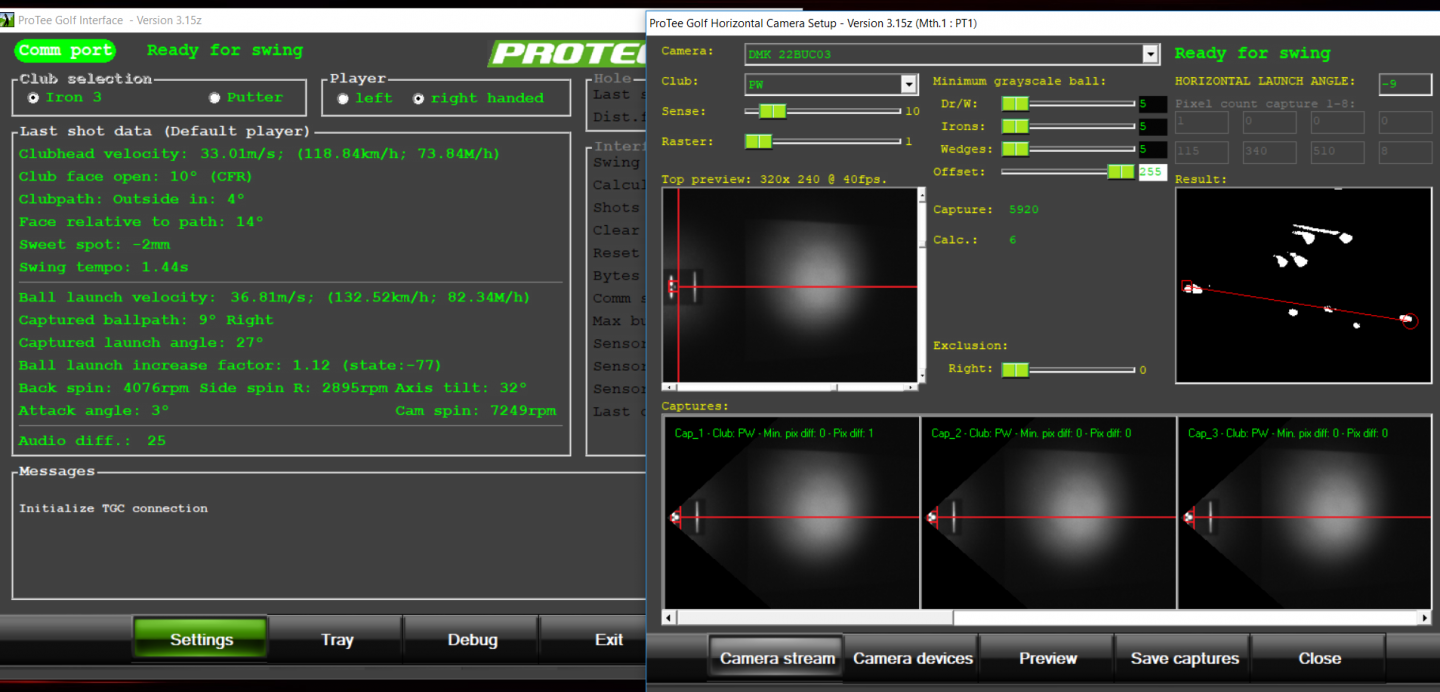Viewport: 1440px width, 692px height.
Task: Click the Initialize TGC connection message
Action: 113,508
